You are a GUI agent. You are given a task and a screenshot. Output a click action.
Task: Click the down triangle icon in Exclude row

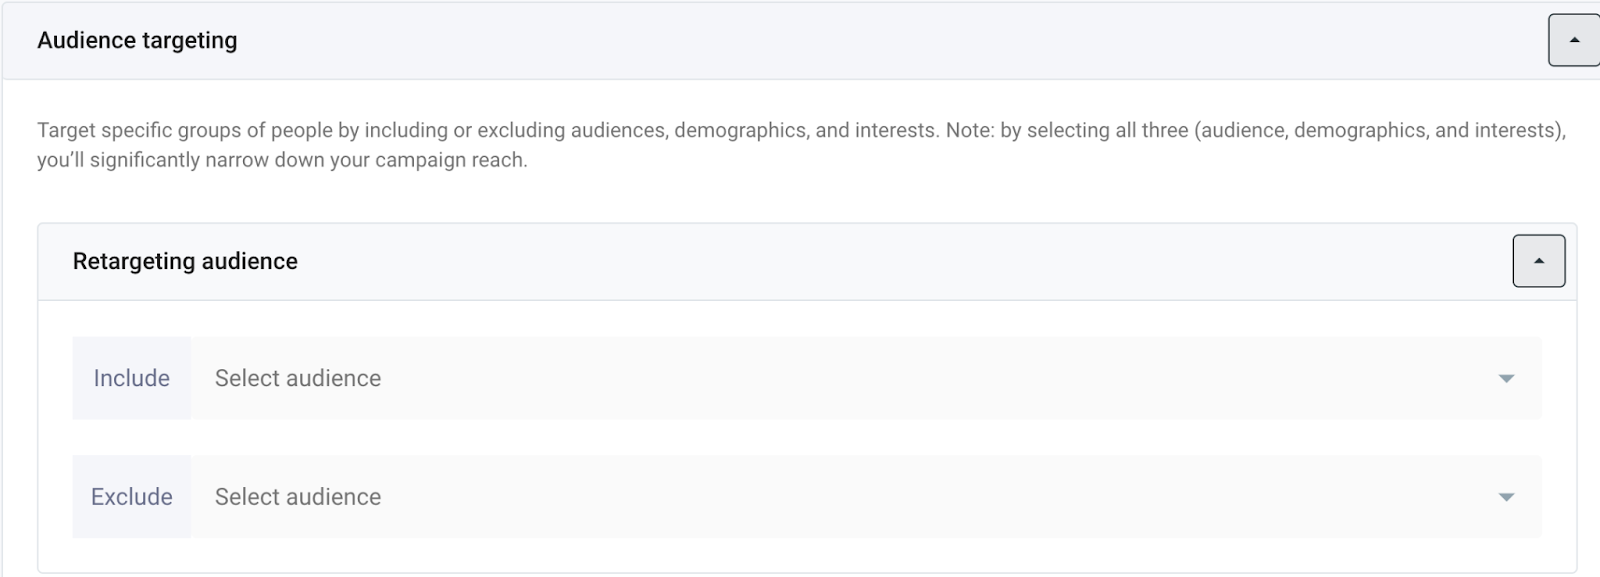point(1506,498)
